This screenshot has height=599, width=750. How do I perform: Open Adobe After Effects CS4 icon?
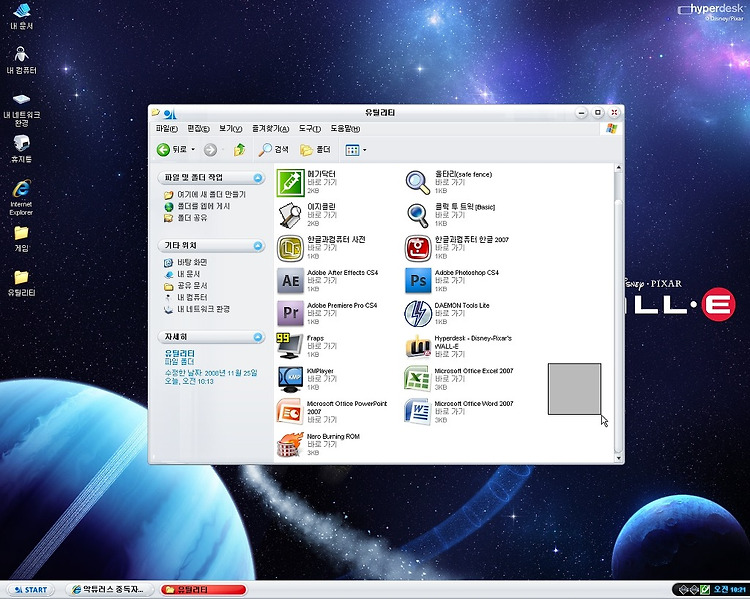coord(290,280)
